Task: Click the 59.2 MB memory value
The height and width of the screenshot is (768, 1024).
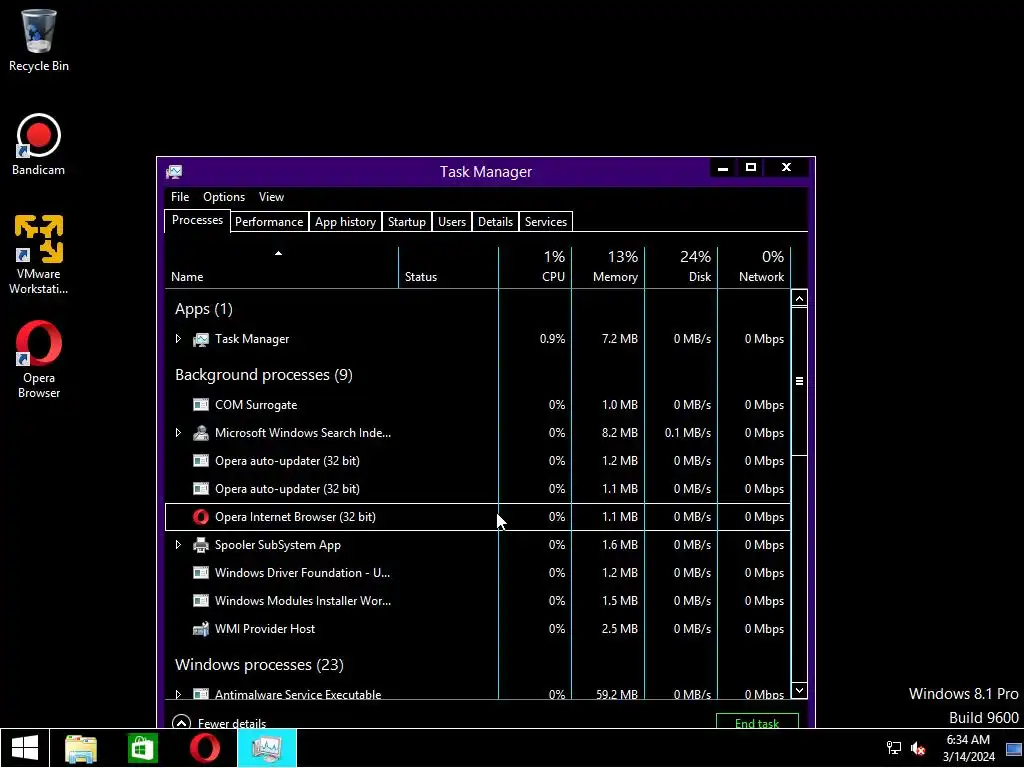Action: [x=617, y=694]
